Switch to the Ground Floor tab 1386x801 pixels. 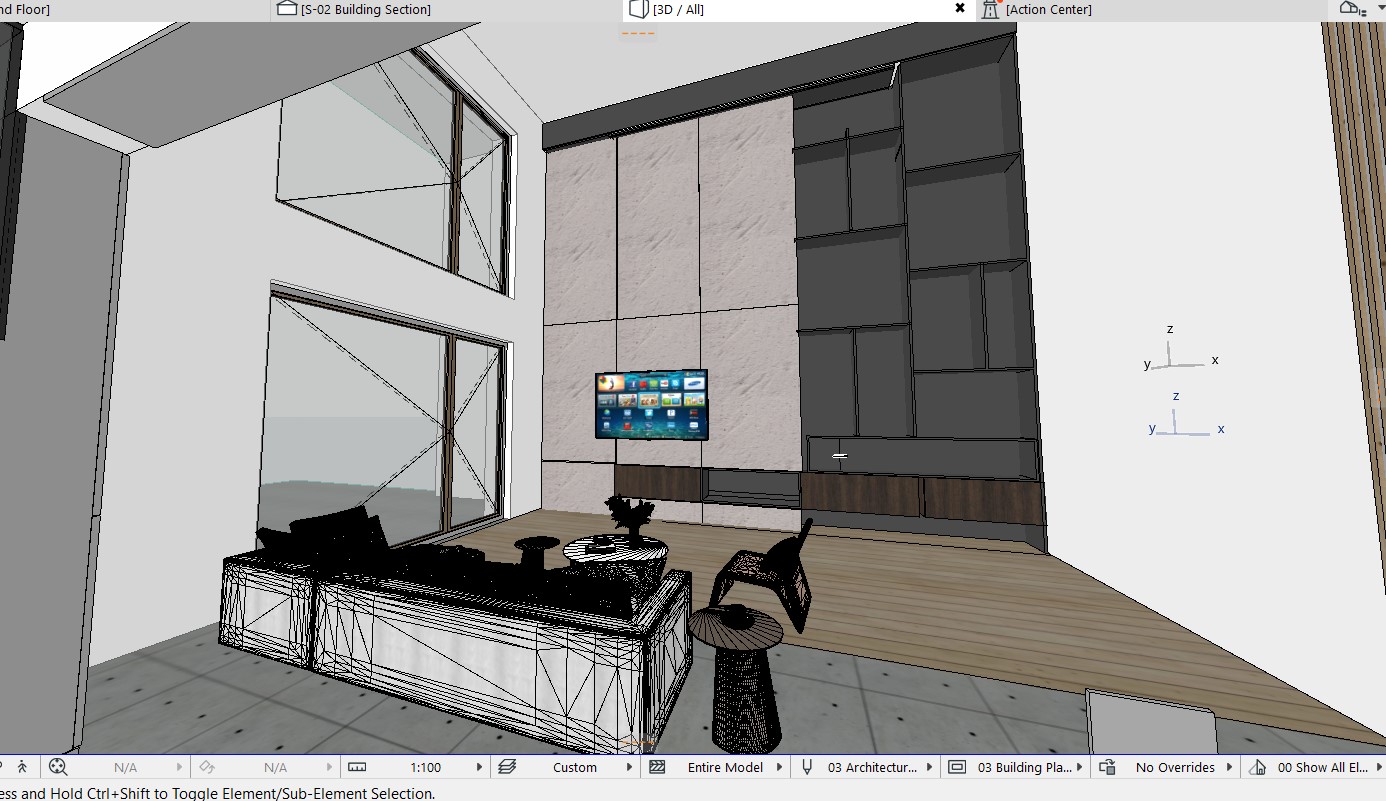[25, 10]
